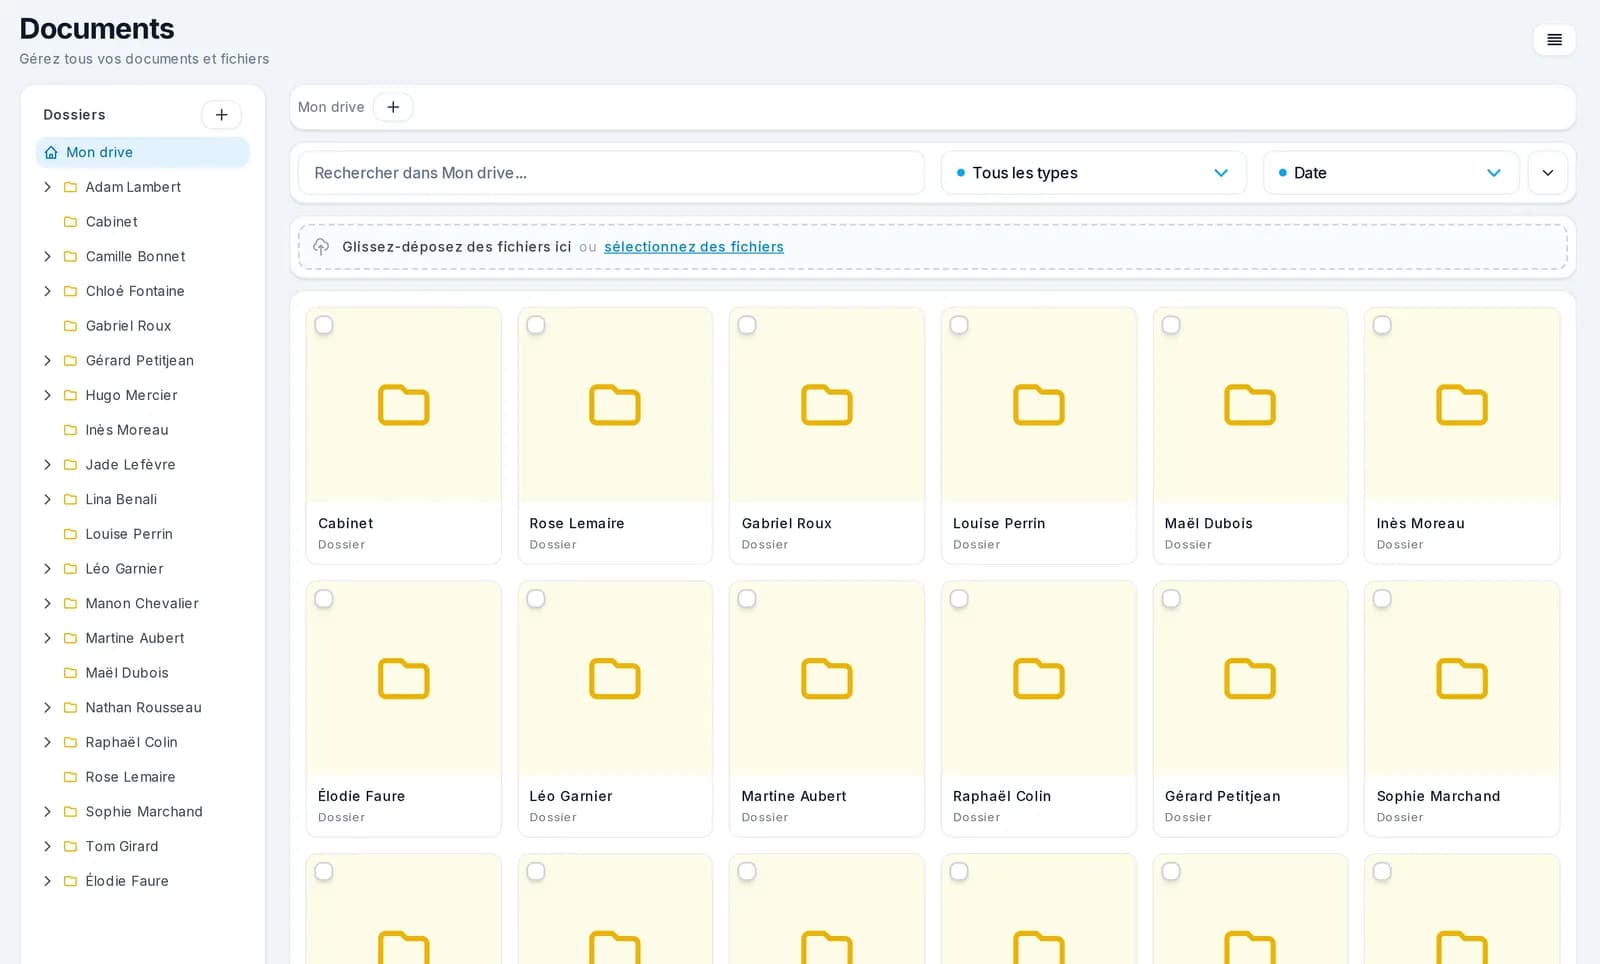
Task: Click the plus icon beside Dossiers heading
Action: (221, 115)
